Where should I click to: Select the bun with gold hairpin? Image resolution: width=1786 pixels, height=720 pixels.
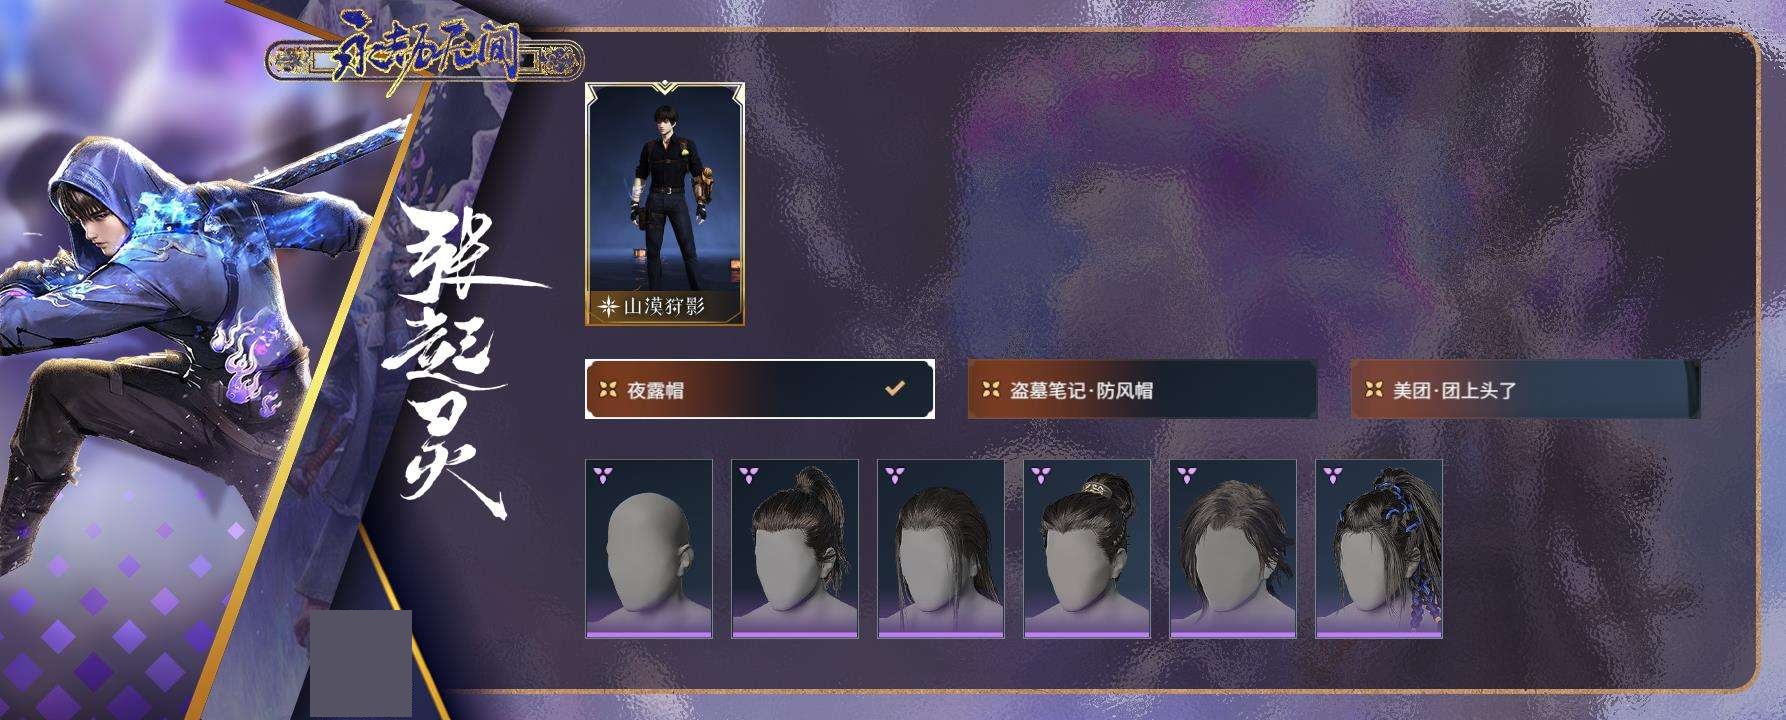1087,549
